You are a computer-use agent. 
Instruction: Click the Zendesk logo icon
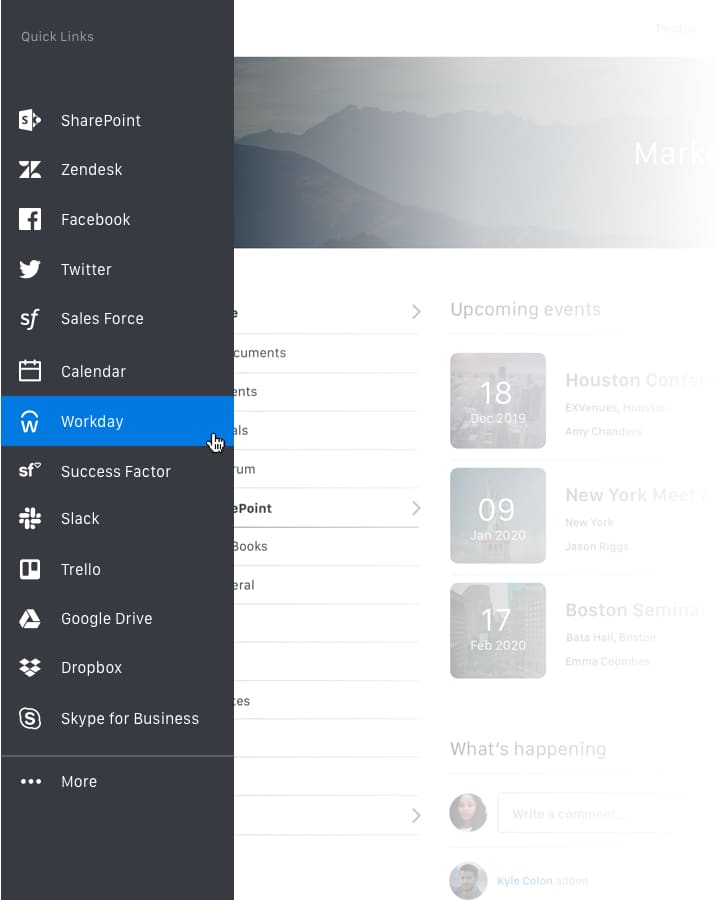click(x=30, y=169)
